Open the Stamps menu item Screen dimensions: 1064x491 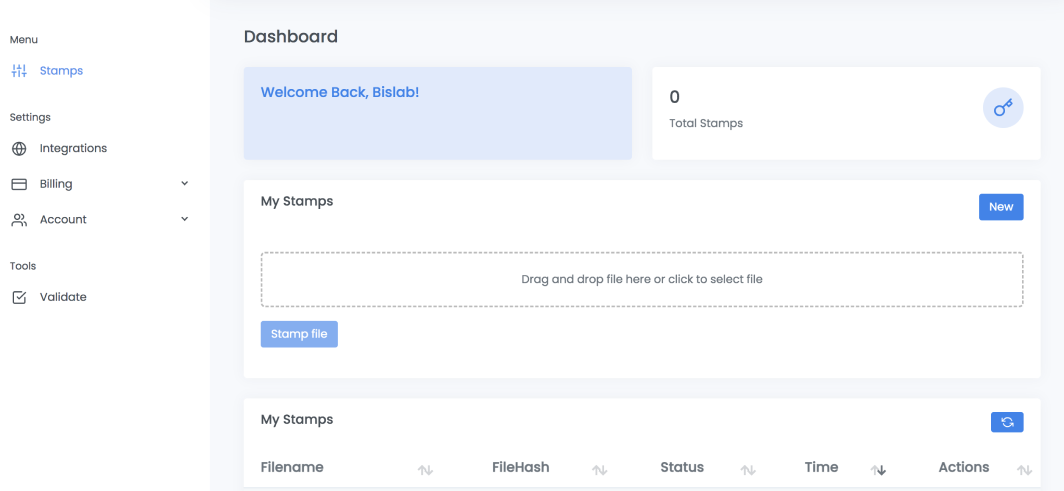(61, 71)
